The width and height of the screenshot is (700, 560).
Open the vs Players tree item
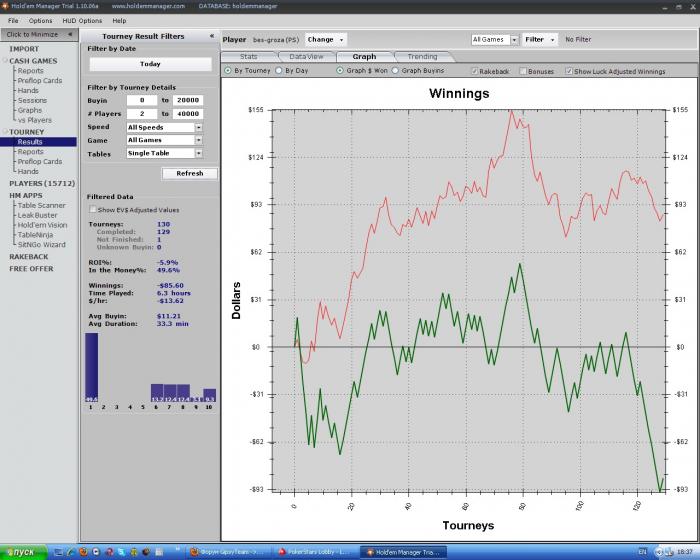click(34, 120)
